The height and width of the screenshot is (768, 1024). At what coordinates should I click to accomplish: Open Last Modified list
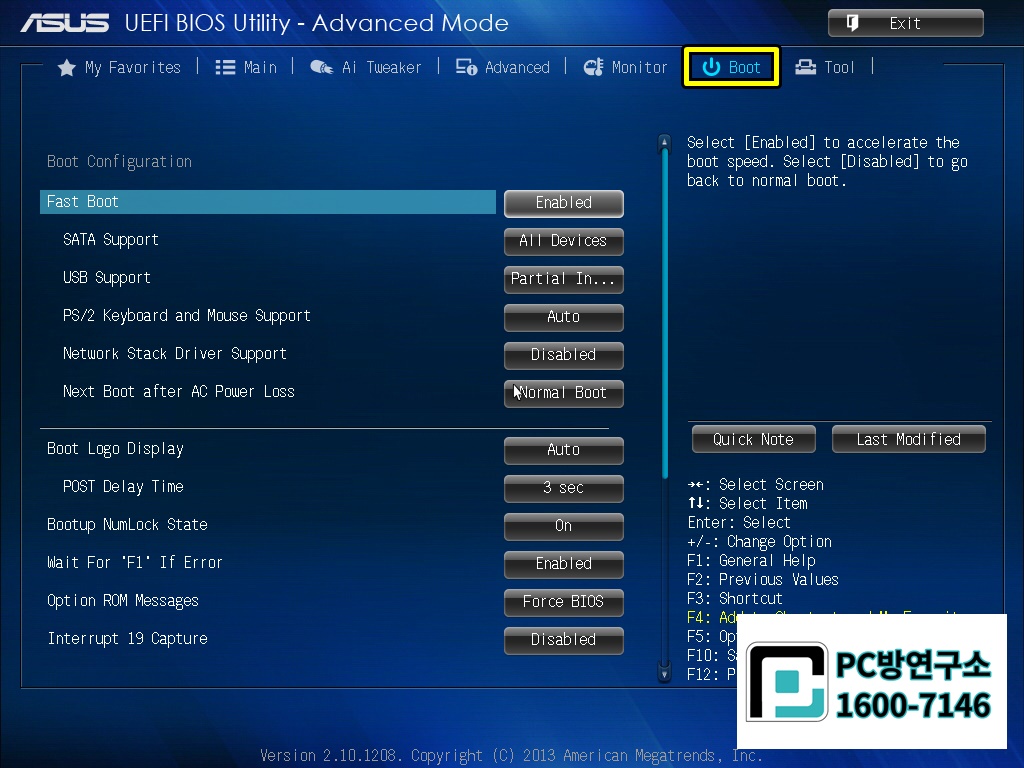[x=908, y=439]
